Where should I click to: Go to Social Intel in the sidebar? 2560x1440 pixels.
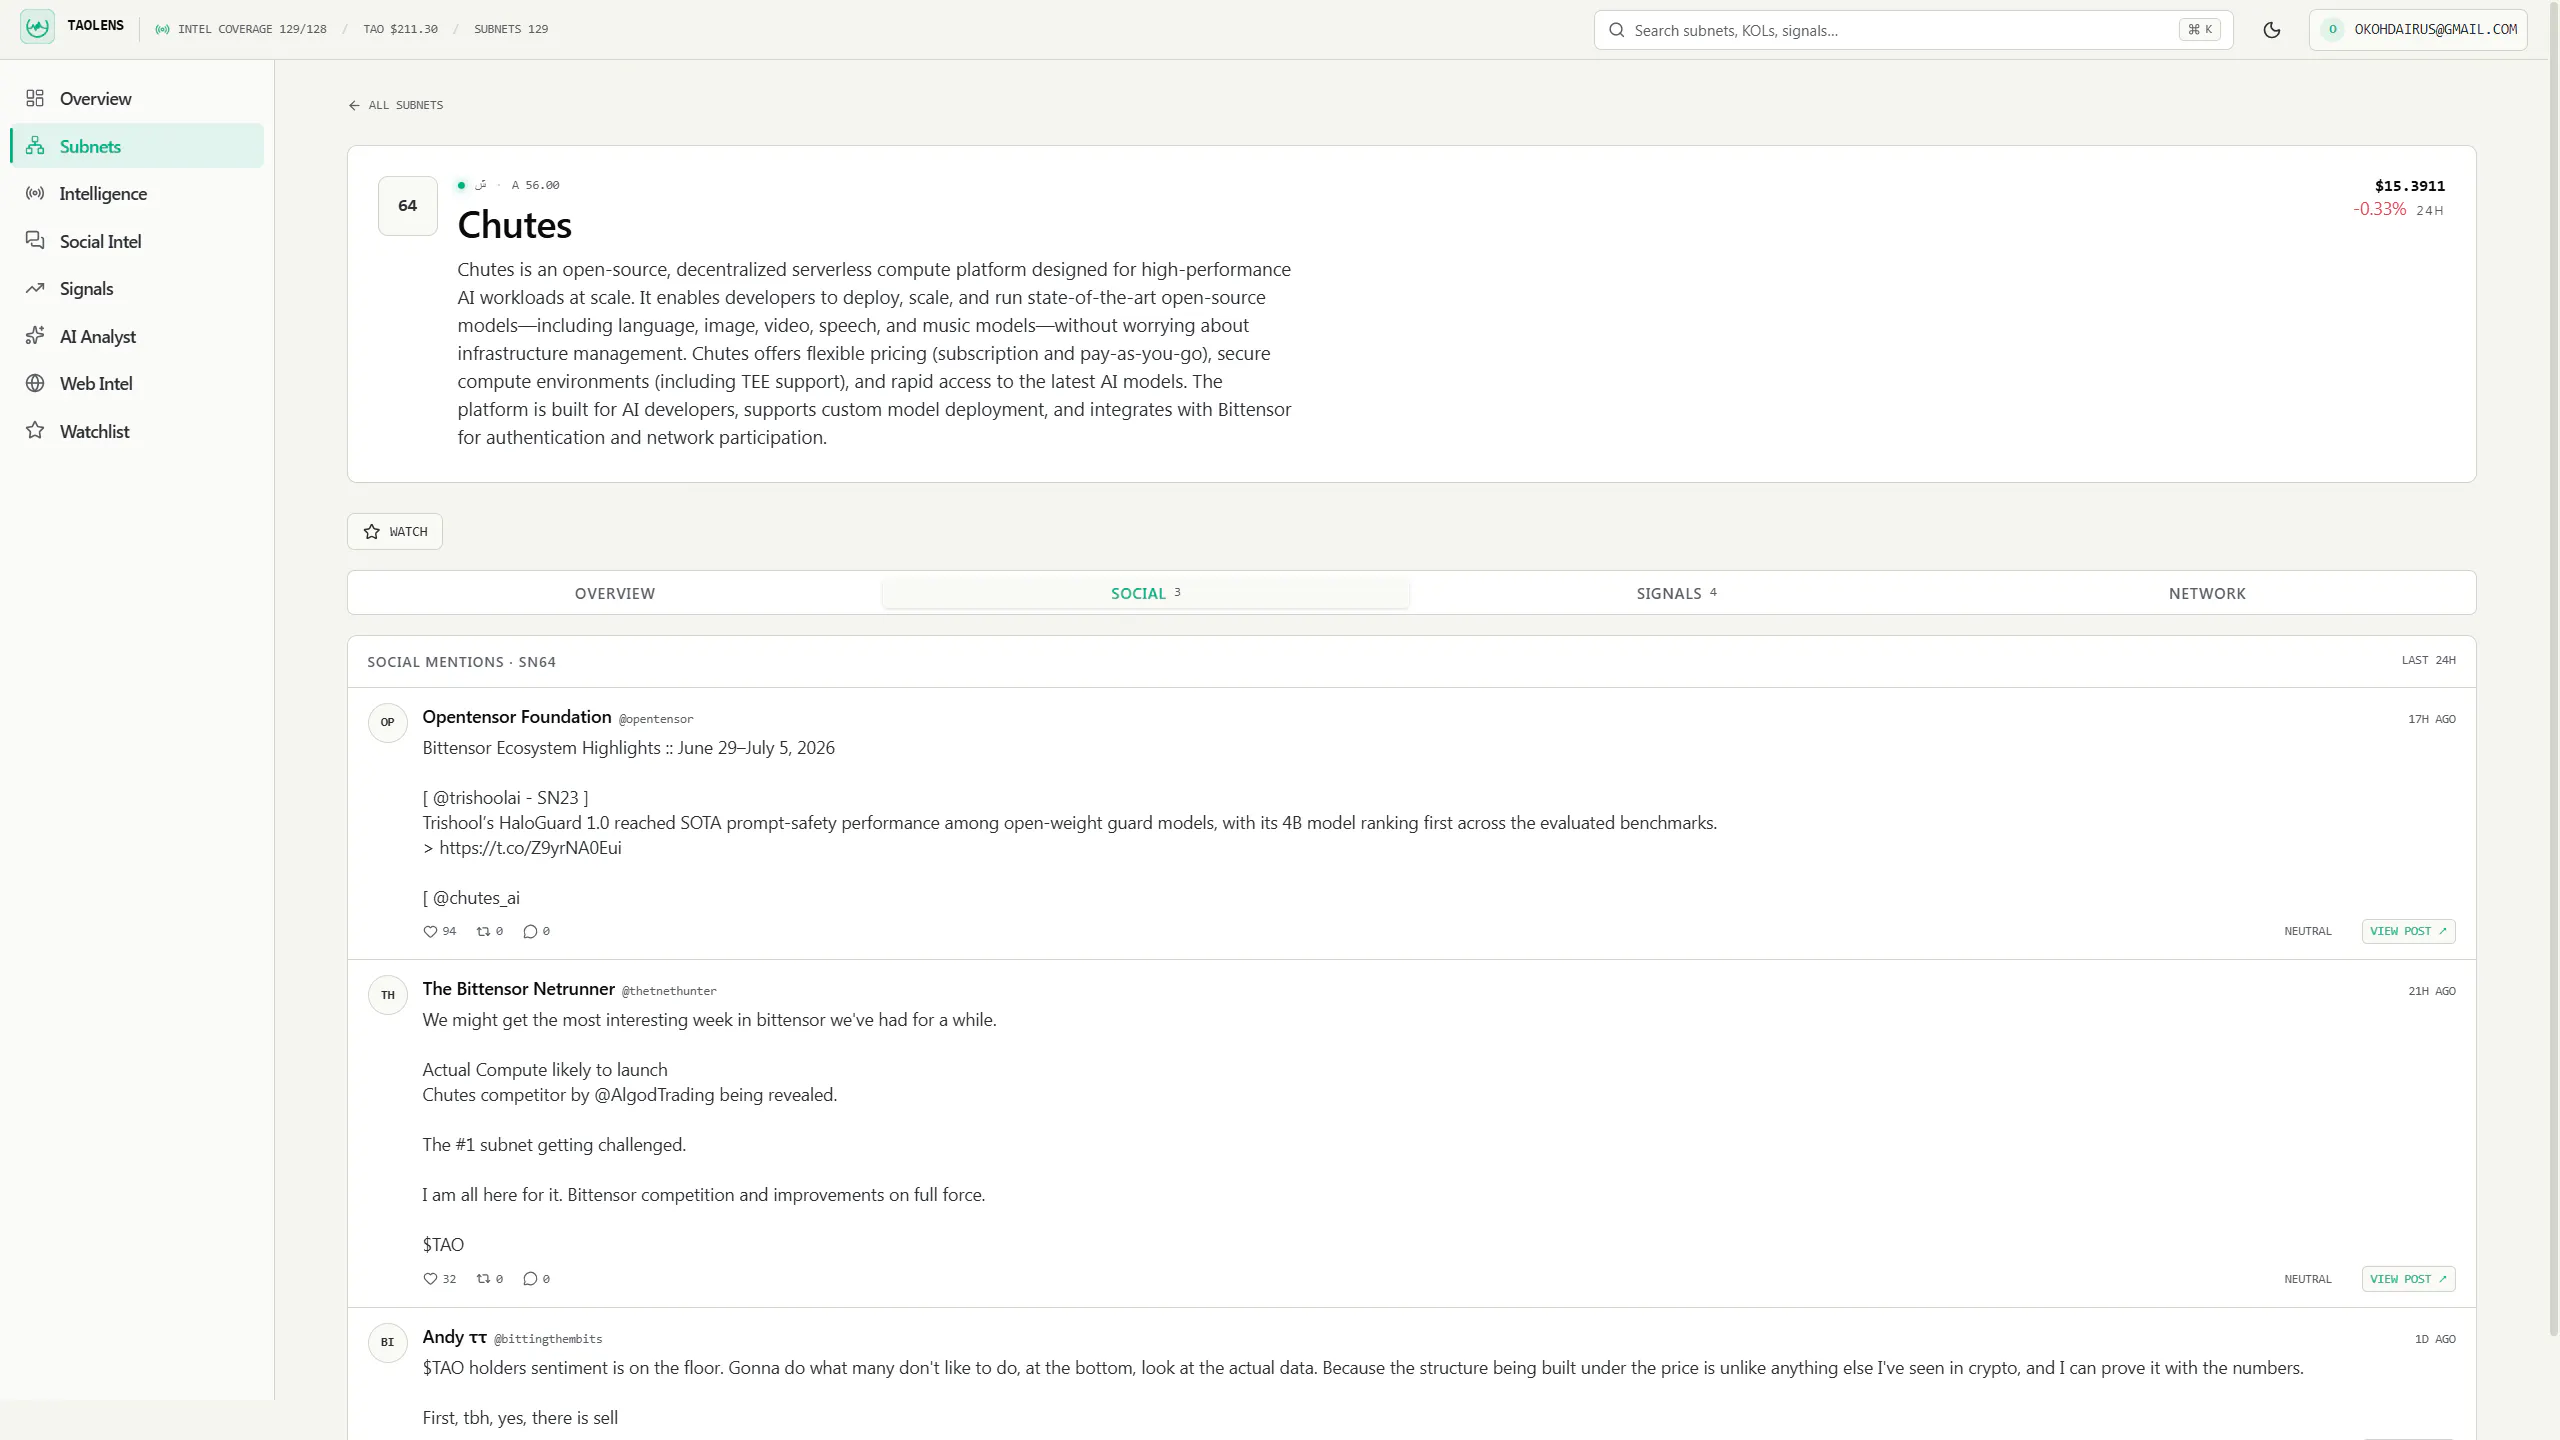137,241
